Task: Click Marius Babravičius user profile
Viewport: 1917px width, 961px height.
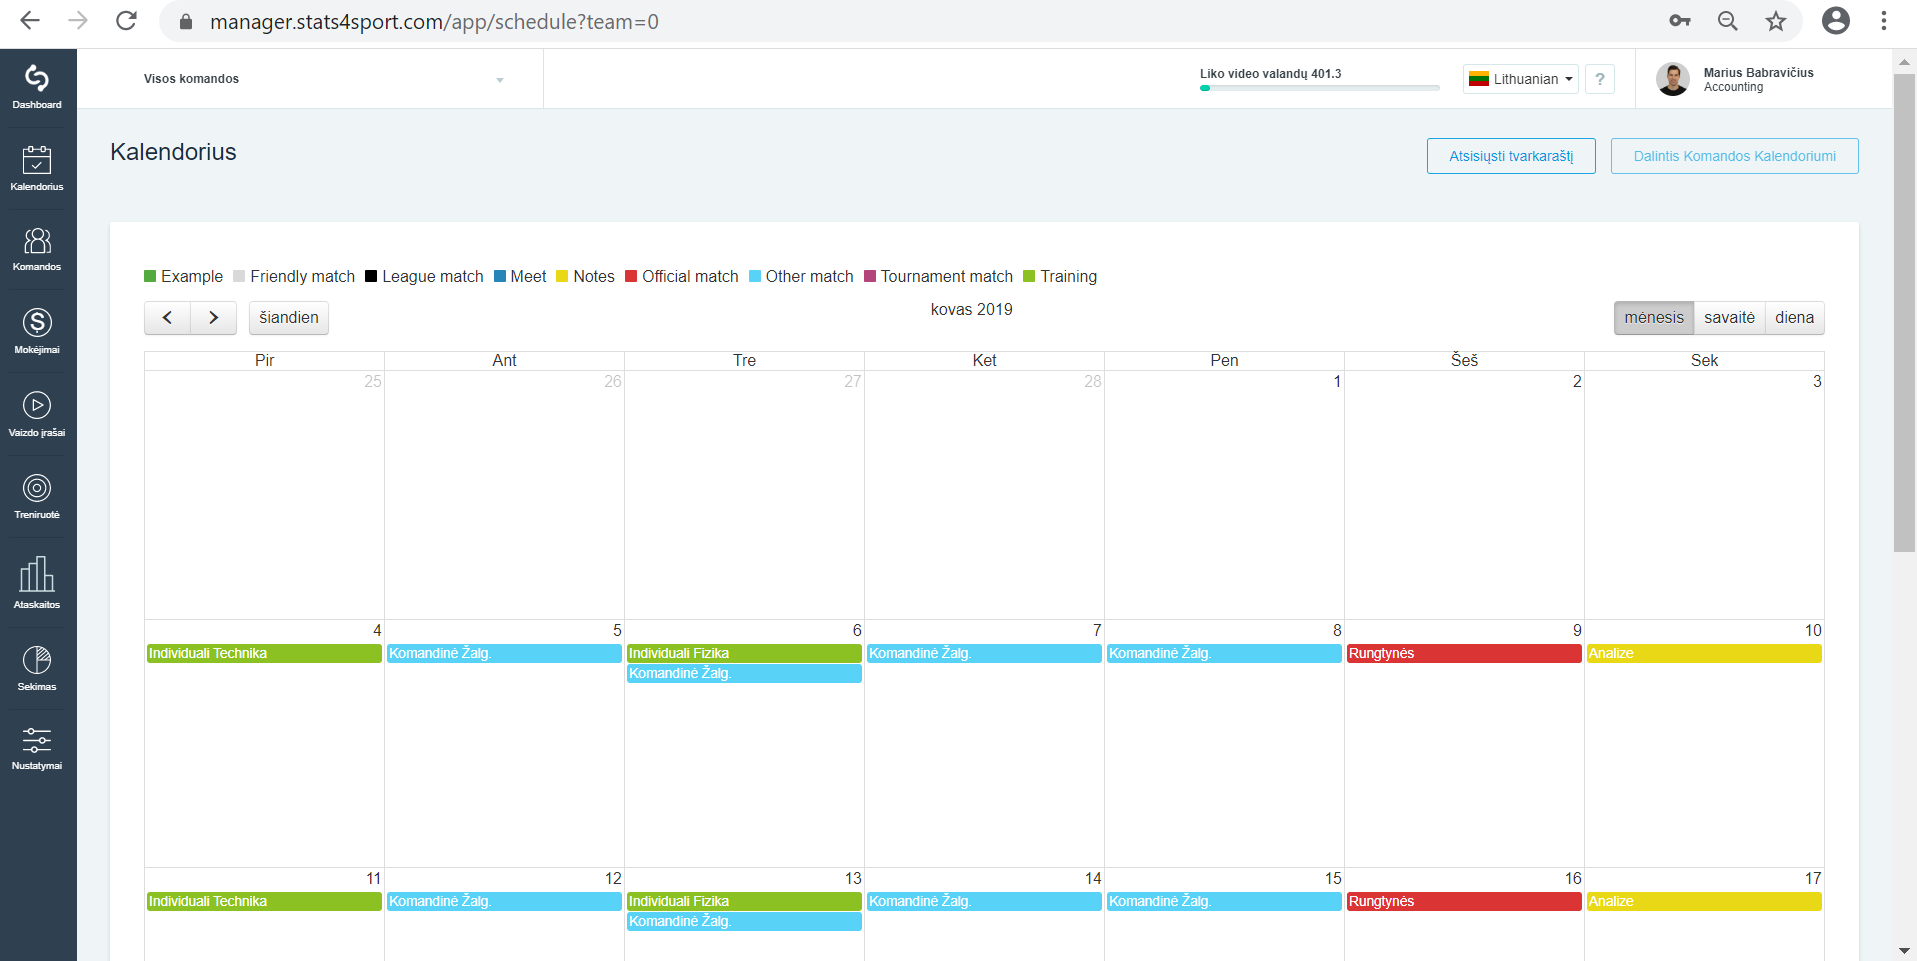Action: (1735, 79)
